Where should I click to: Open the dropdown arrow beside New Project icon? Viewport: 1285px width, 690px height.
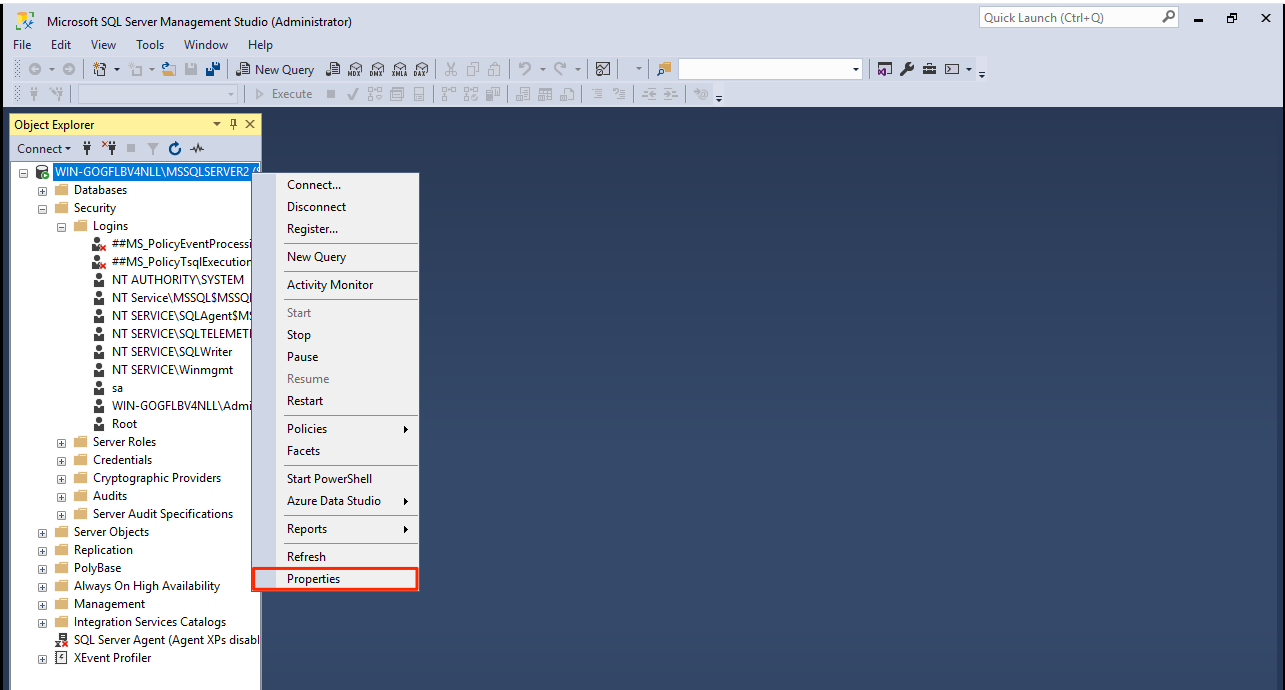coord(117,69)
